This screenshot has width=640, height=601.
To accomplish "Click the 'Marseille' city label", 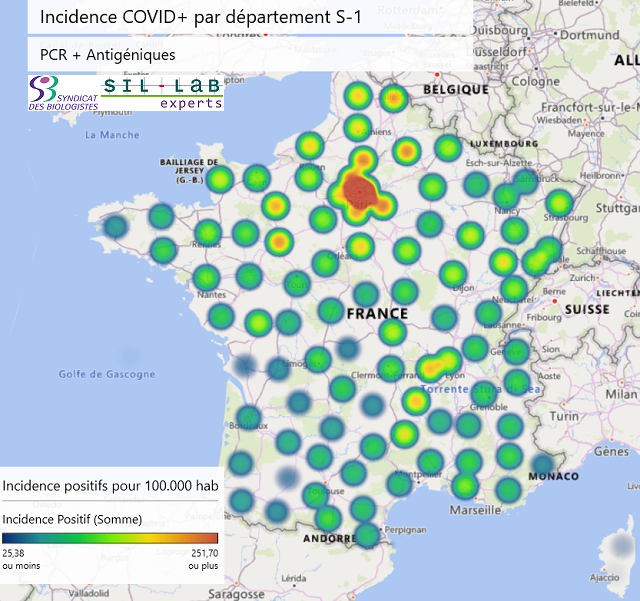I will click(x=476, y=510).
